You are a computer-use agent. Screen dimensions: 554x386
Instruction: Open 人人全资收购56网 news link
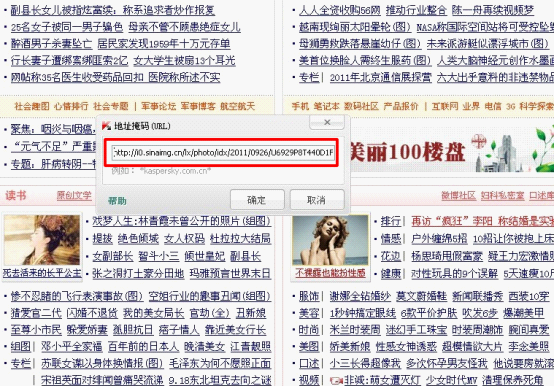click(340, 10)
